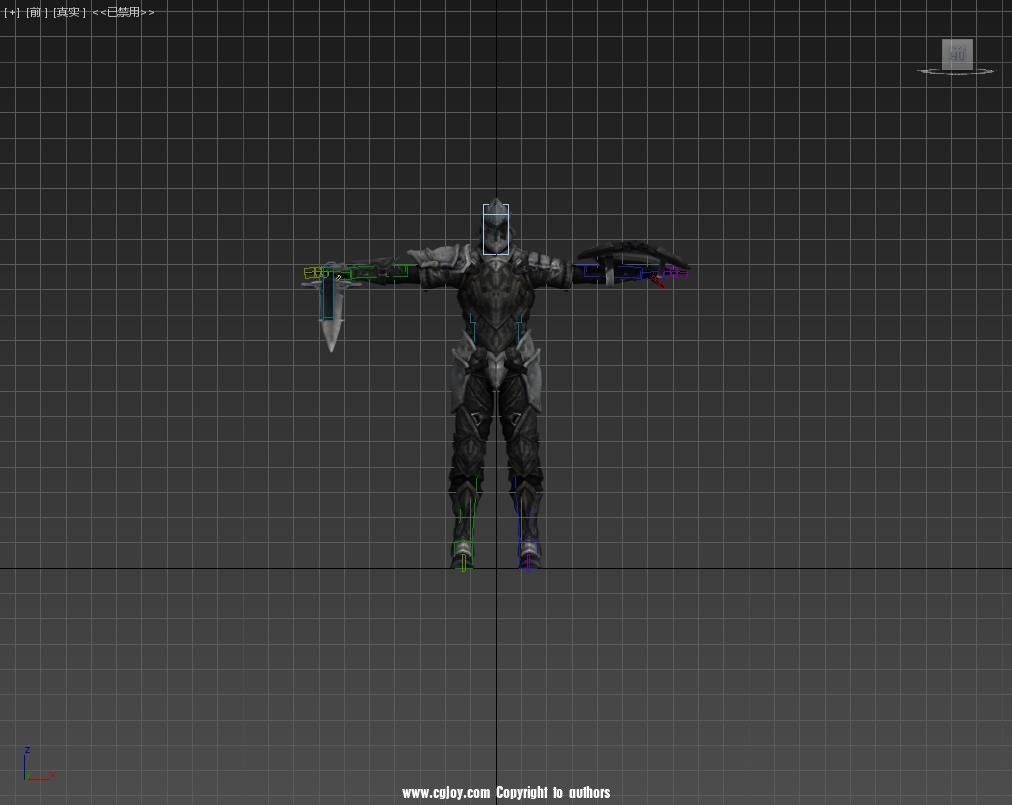Click the armored shoulder pad beside the sword arm

pos(430,264)
